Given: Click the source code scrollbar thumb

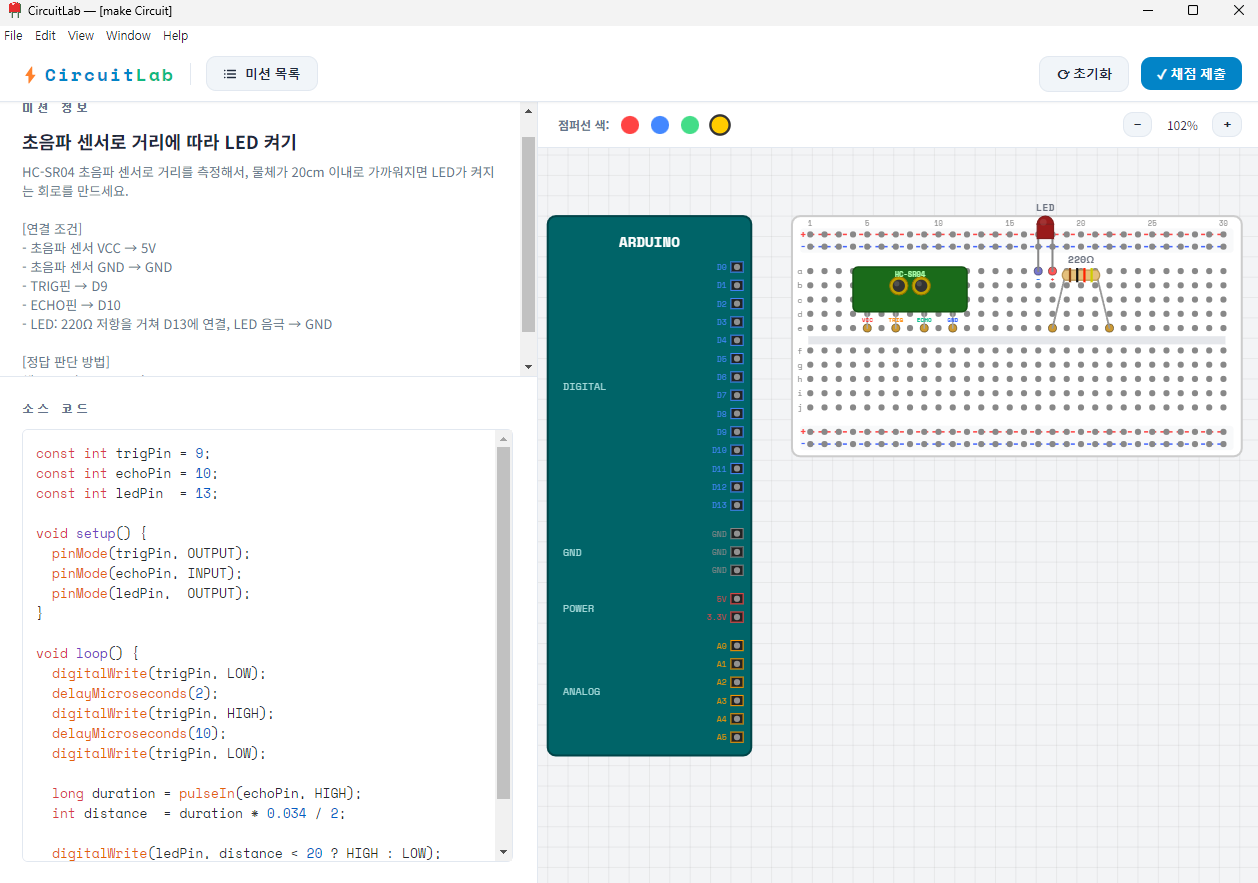Looking at the screenshot, I should pyautogui.click(x=503, y=623).
